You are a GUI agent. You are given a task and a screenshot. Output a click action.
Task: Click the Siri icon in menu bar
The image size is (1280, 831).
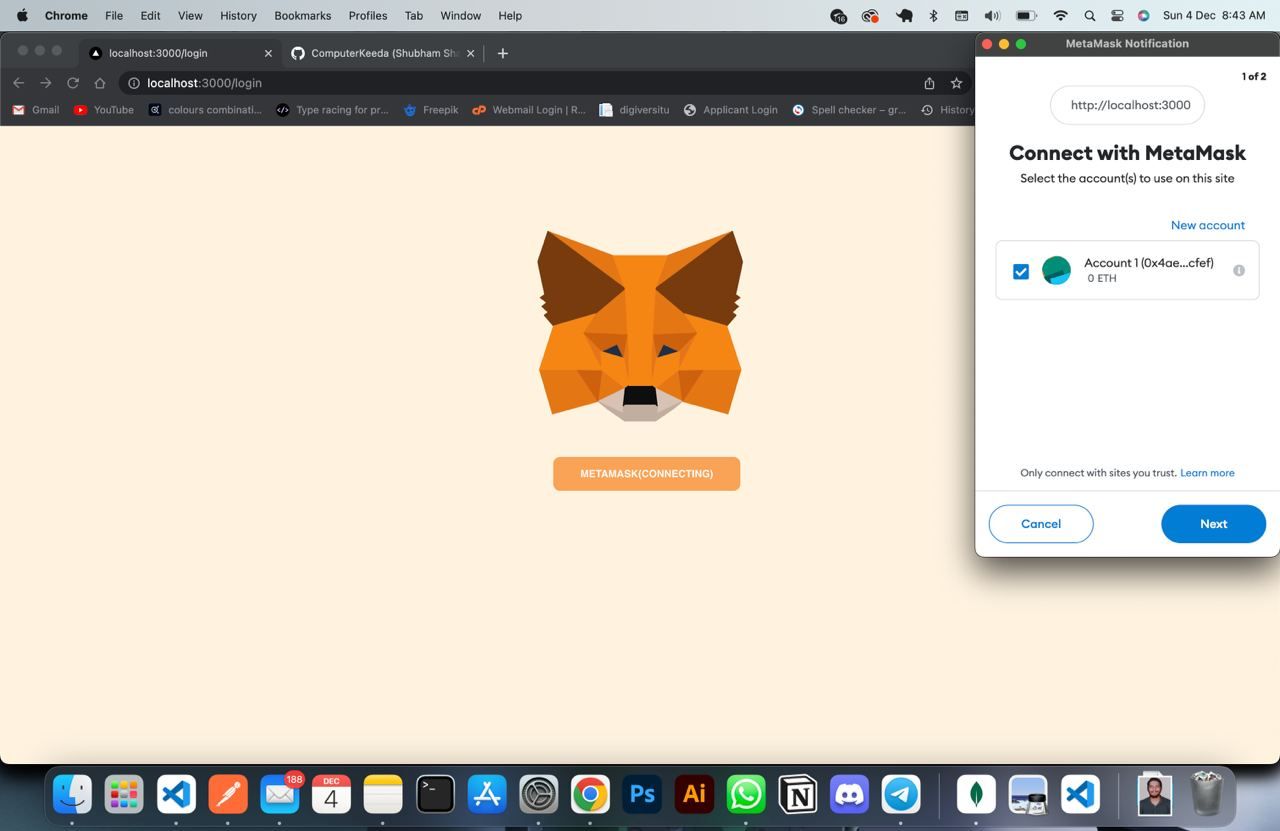click(1143, 16)
